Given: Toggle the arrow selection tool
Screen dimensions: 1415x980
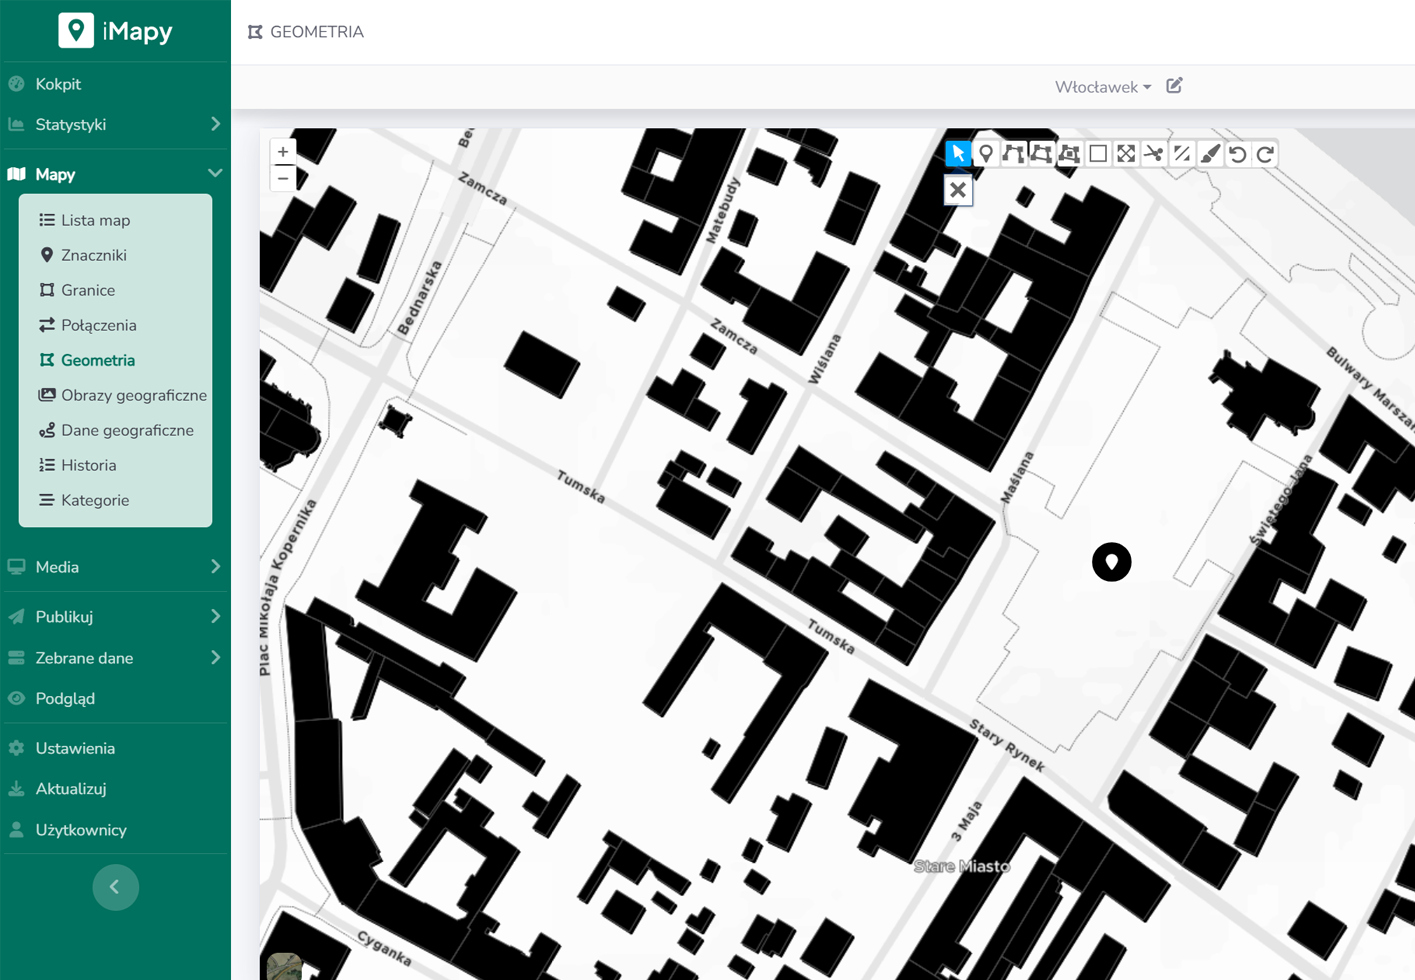Looking at the screenshot, I should tap(958, 154).
